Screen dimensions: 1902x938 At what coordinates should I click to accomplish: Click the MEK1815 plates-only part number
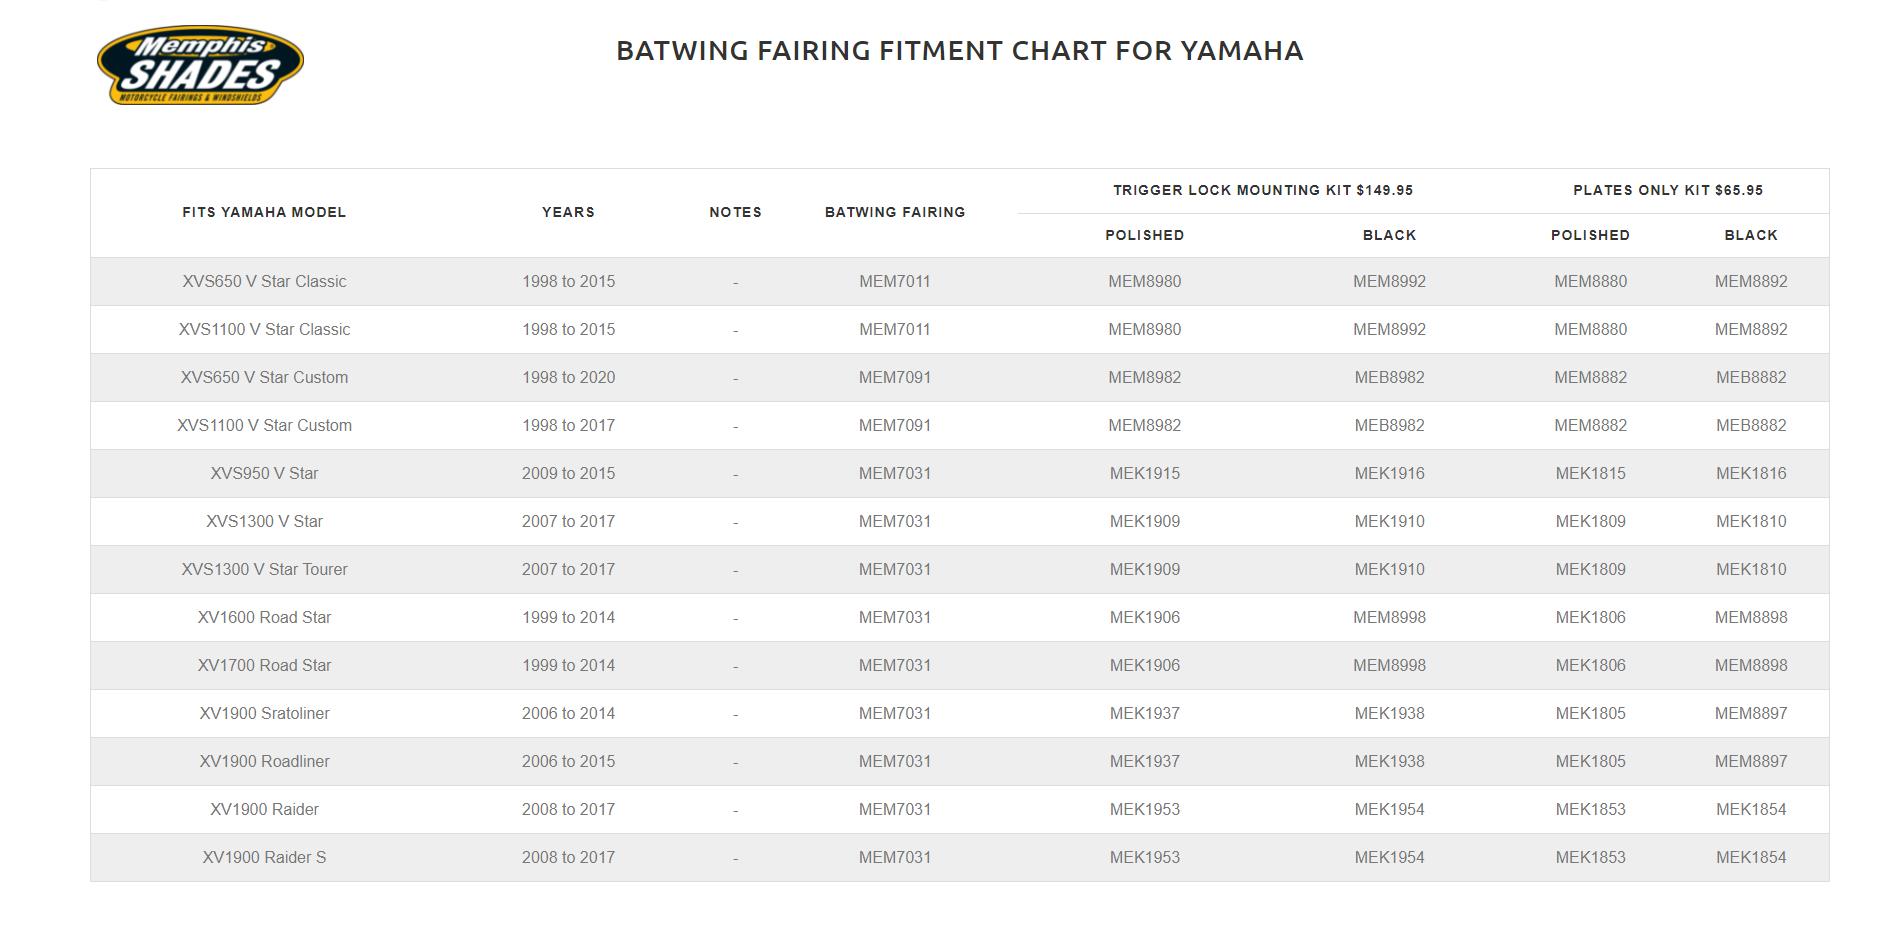point(1590,474)
